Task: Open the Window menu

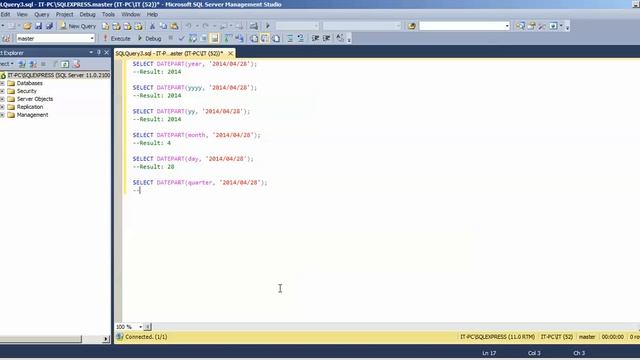Action: 131,14
